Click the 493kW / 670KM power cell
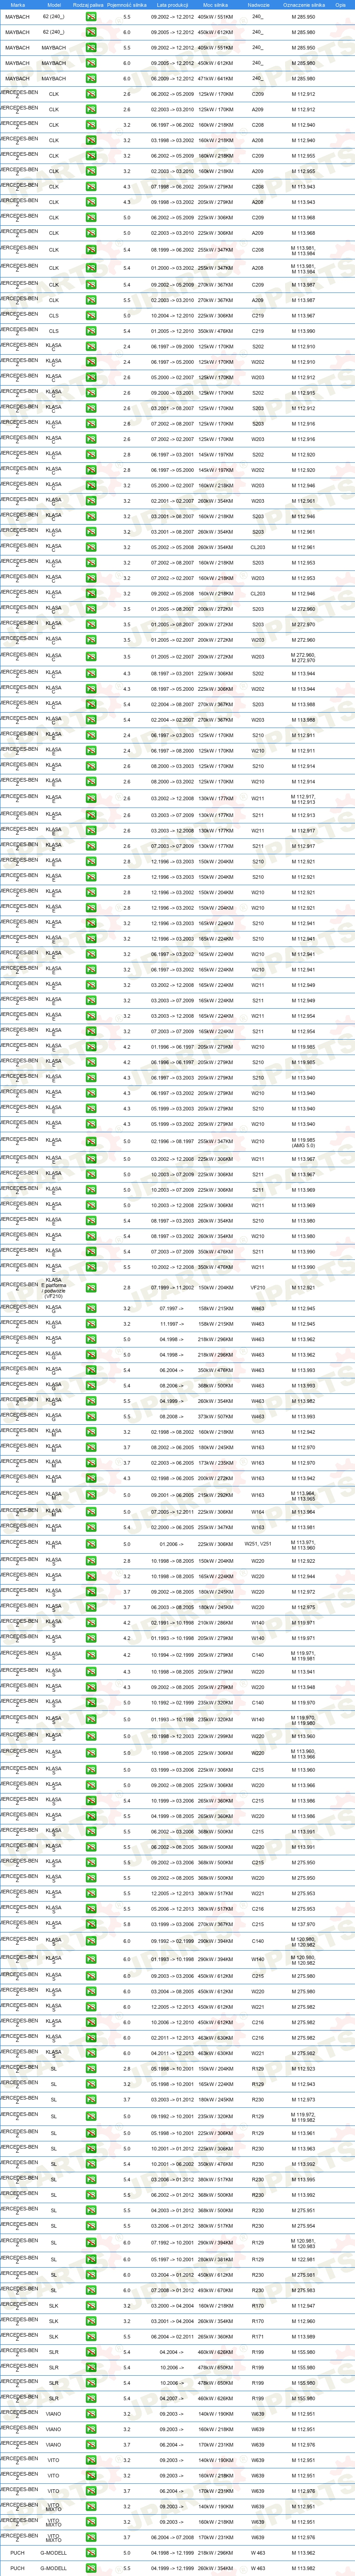The height and width of the screenshot is (2576, 355). pos(216,2290)
